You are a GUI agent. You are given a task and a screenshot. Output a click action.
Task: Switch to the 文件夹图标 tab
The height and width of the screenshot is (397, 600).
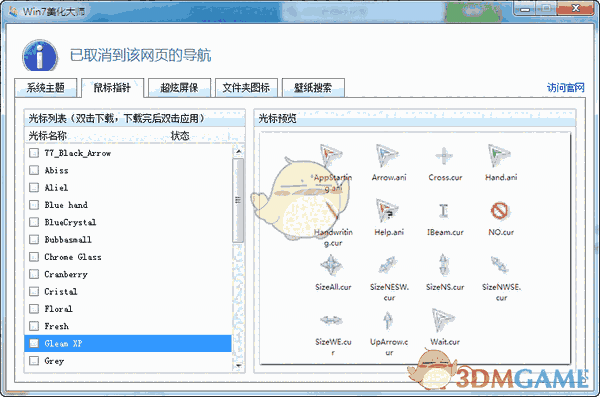[x=246, y=88]
